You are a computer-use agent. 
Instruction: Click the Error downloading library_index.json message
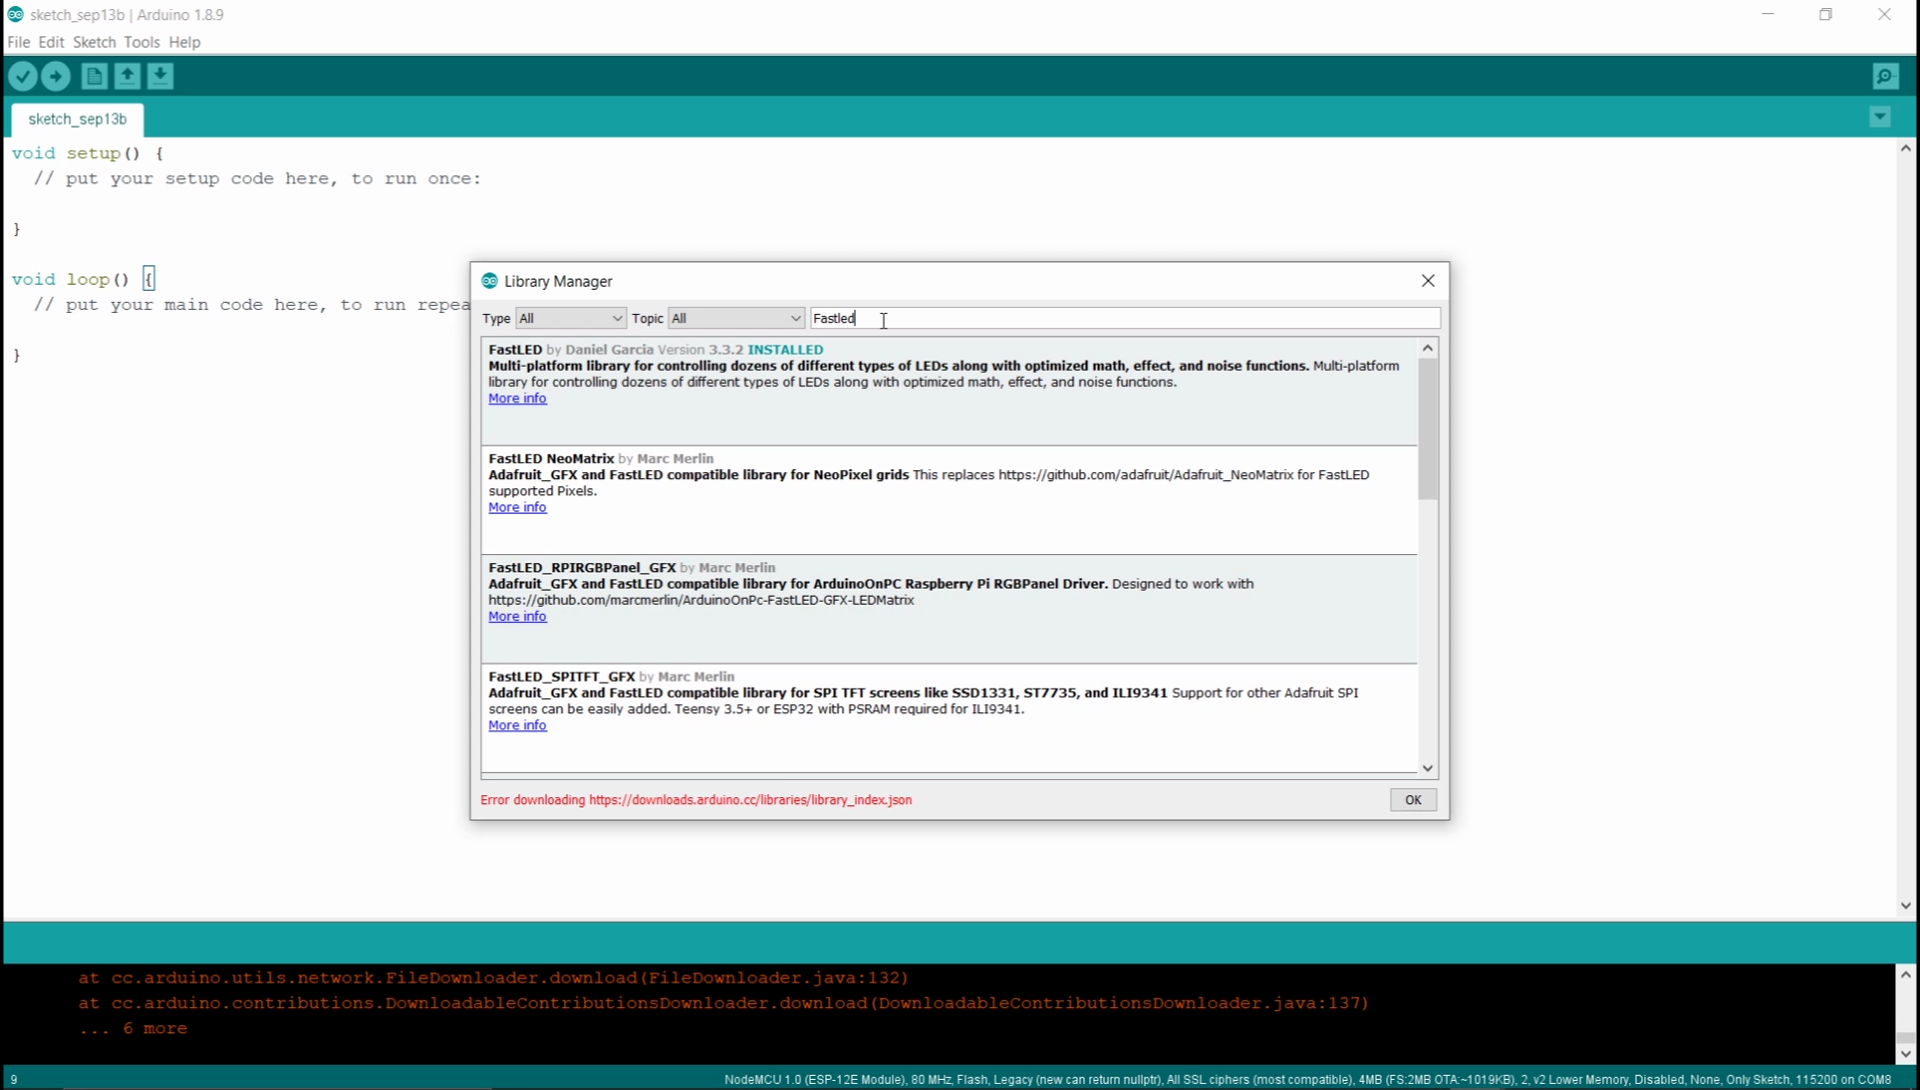[x=696, y=800]
